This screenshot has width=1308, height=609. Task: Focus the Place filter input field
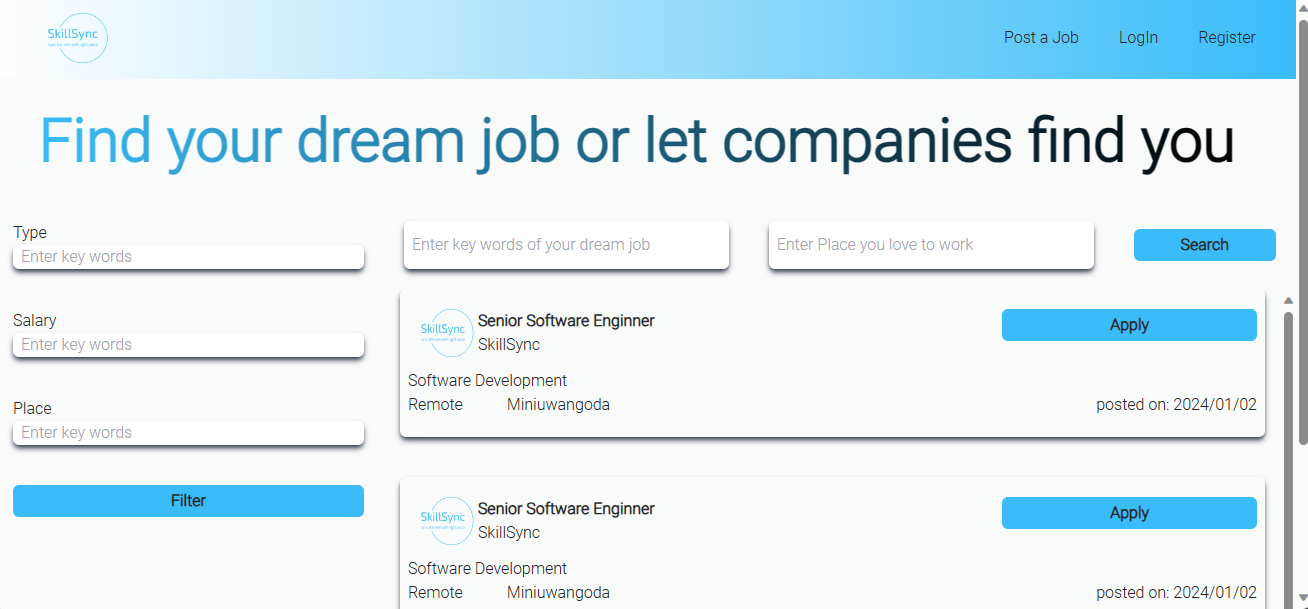[x=188, y=432]
